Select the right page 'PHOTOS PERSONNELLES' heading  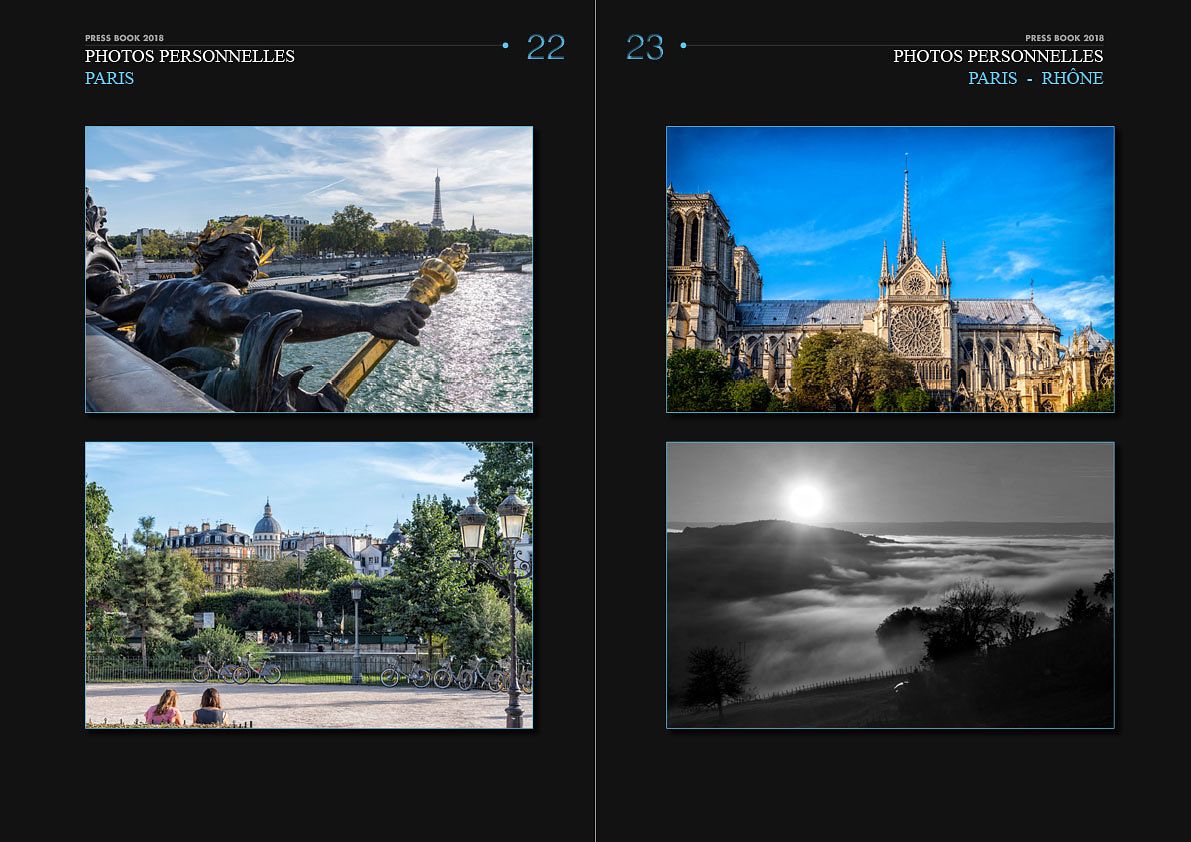(x=998, y=56)
